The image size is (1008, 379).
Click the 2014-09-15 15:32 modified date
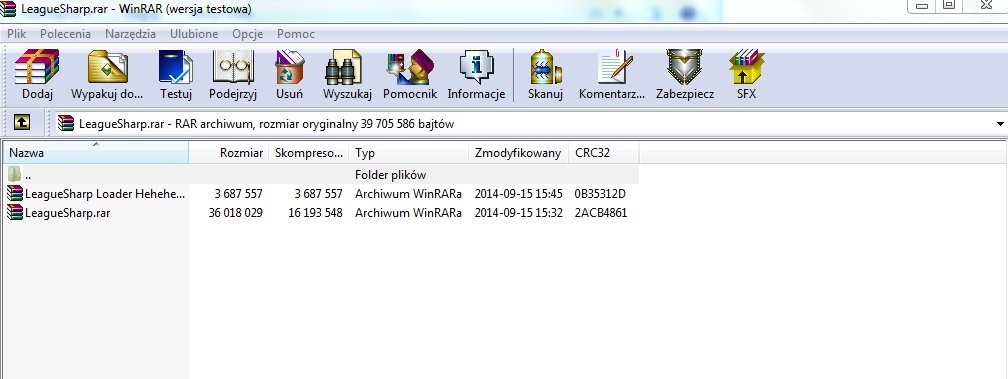(519, 213)
